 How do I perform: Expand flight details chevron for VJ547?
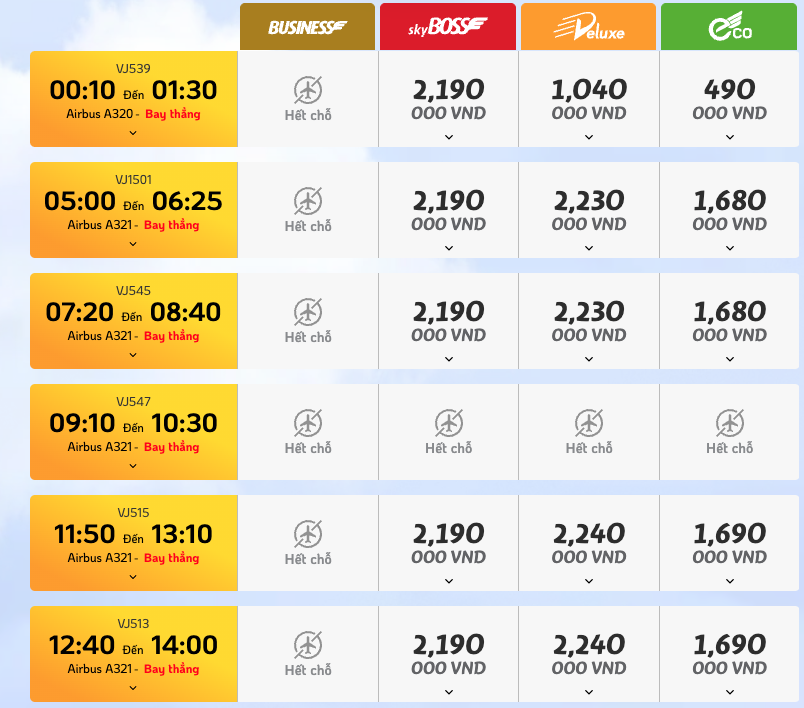133,466
